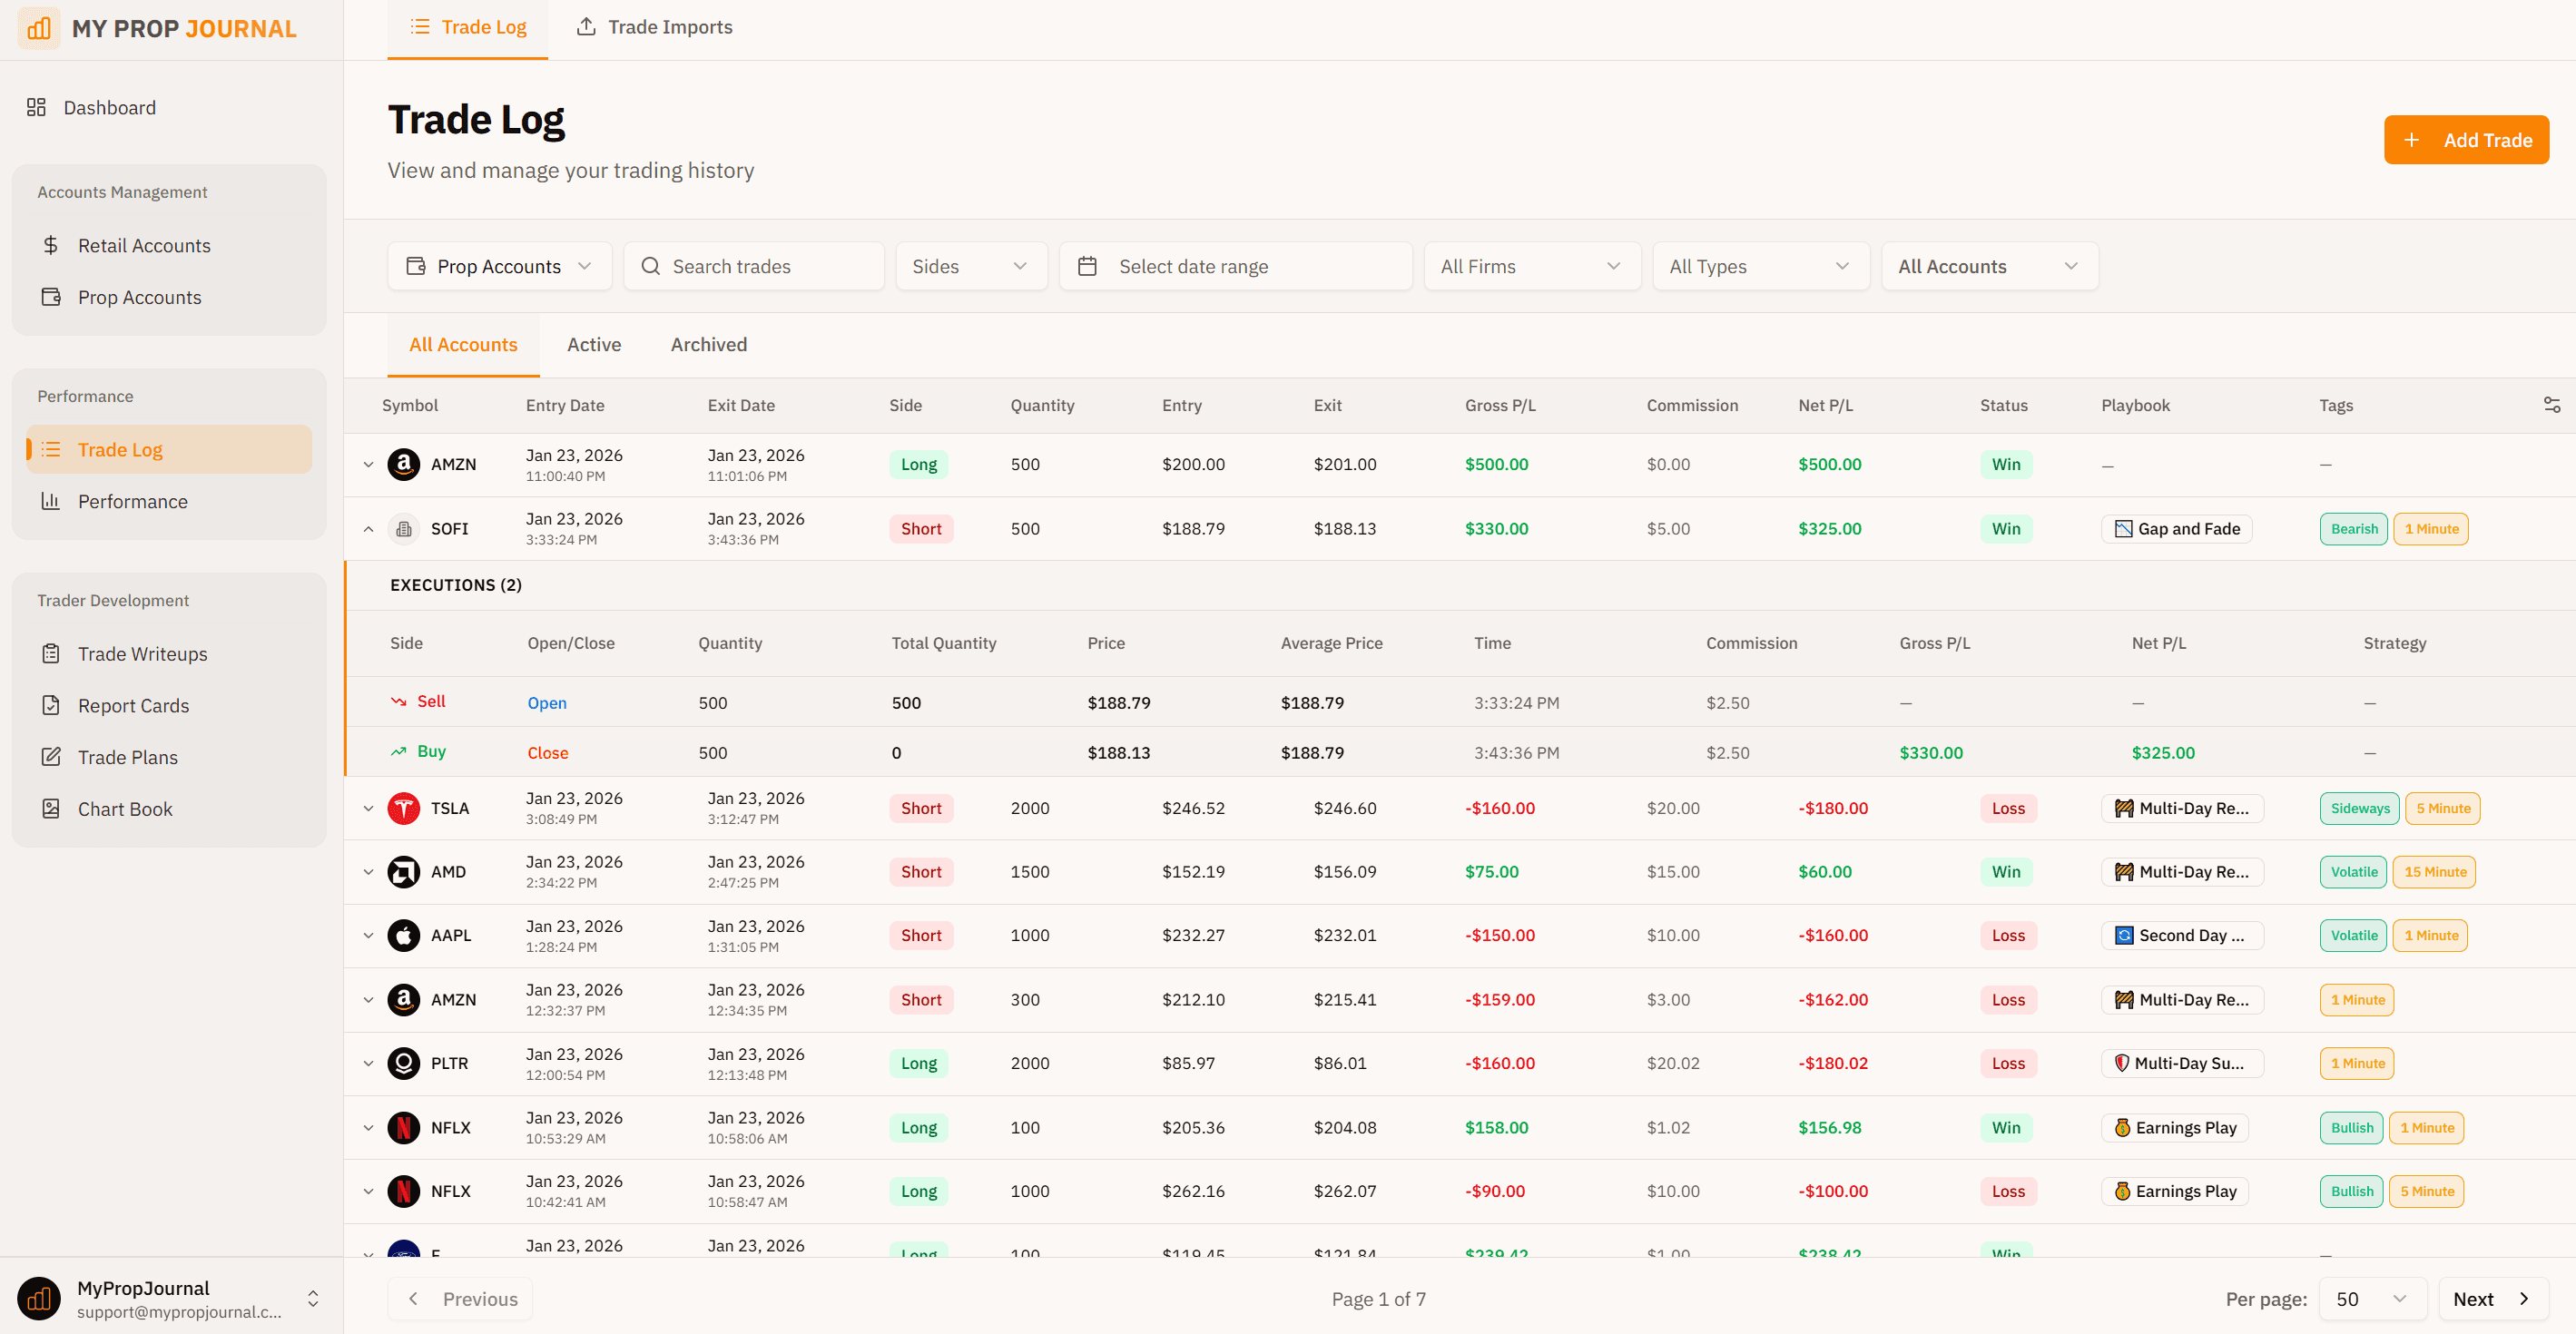Expand the AAPL trade row
Image resolution: width=2576 pixels, height=1334 pixels.
tap(368, 935)
